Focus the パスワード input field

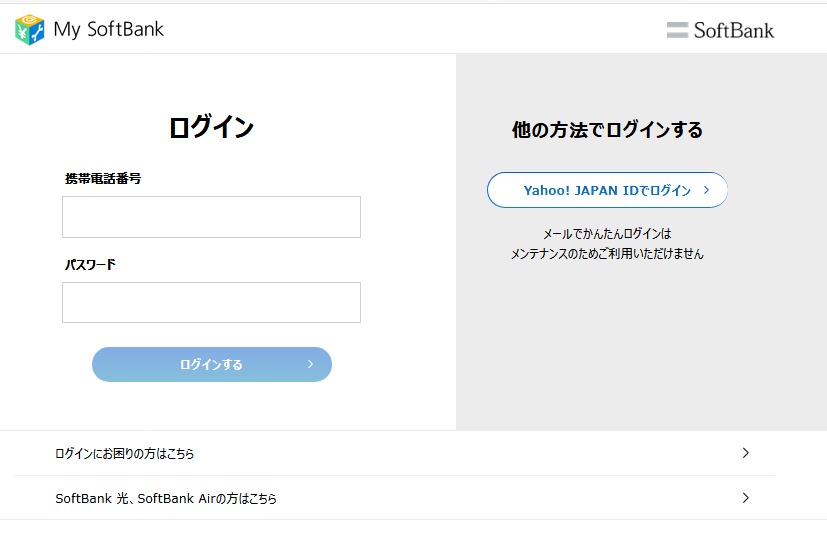click(211, 302)
